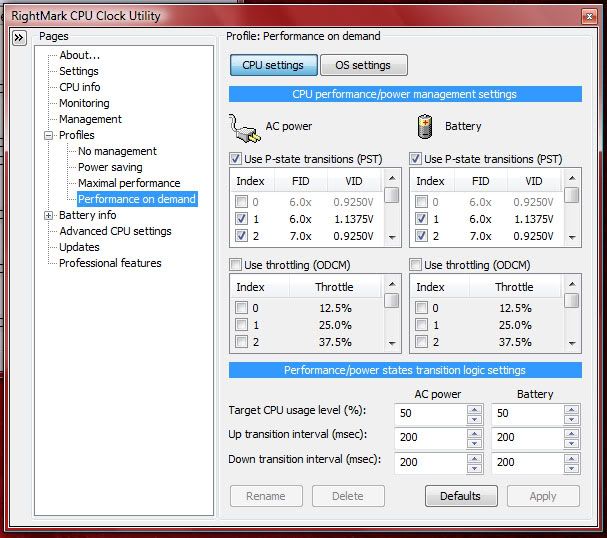
Task: Decrease Battery Down transition interval
Action: pos(571,468)
